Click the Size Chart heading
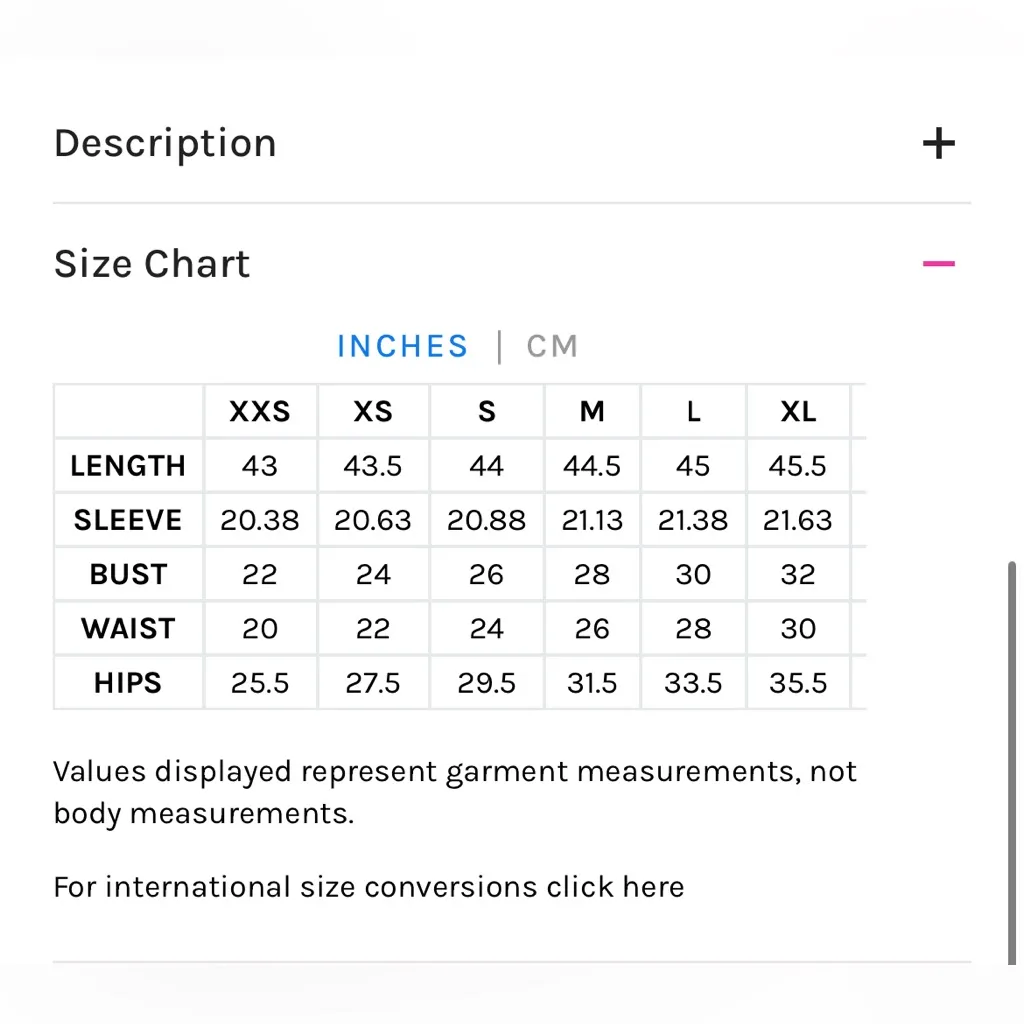 click(152, 264)
